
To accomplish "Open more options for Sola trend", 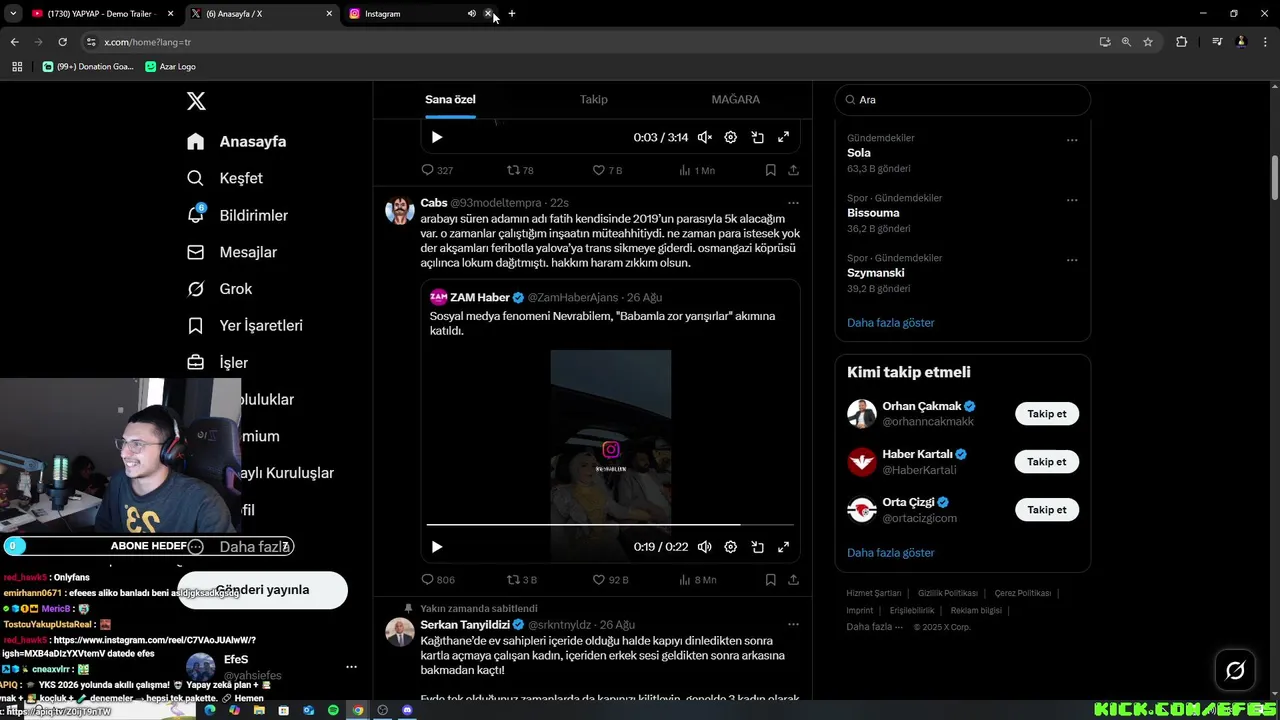I will (x=1072, y=140).
